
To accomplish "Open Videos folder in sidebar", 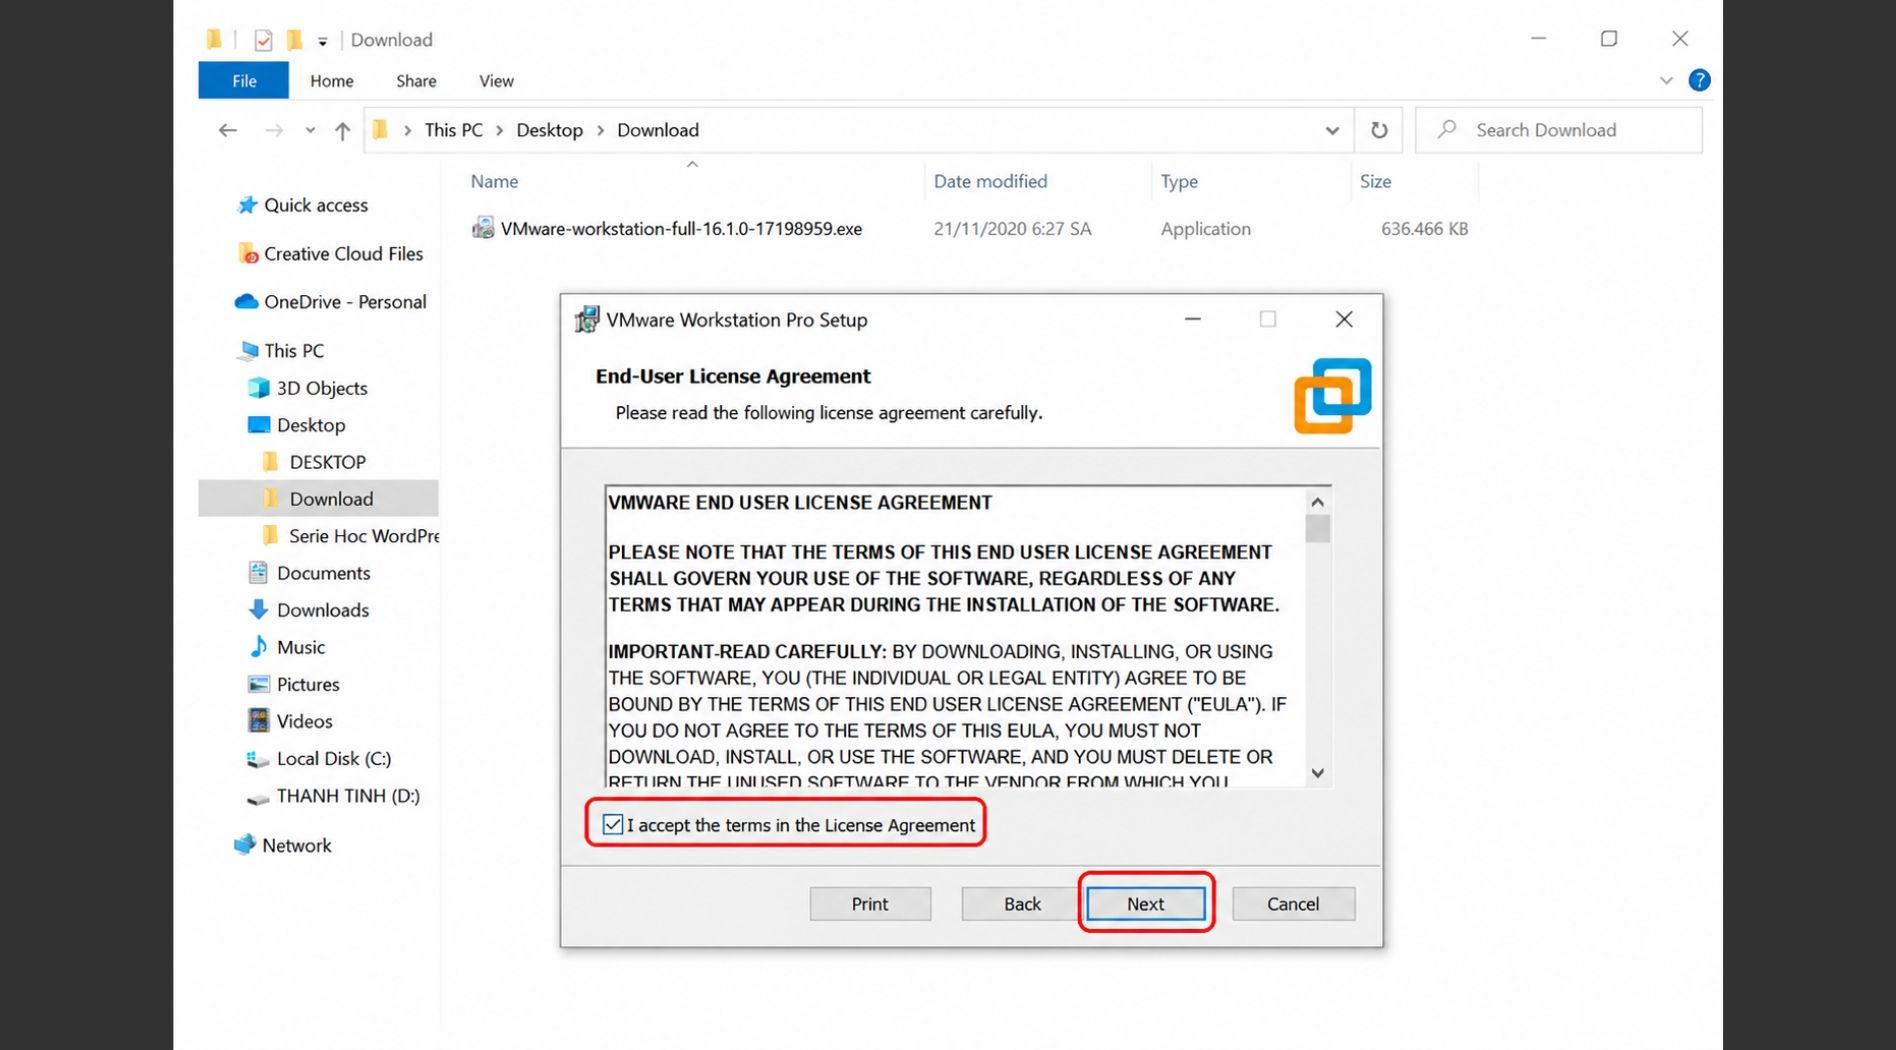I will (304, 721).
